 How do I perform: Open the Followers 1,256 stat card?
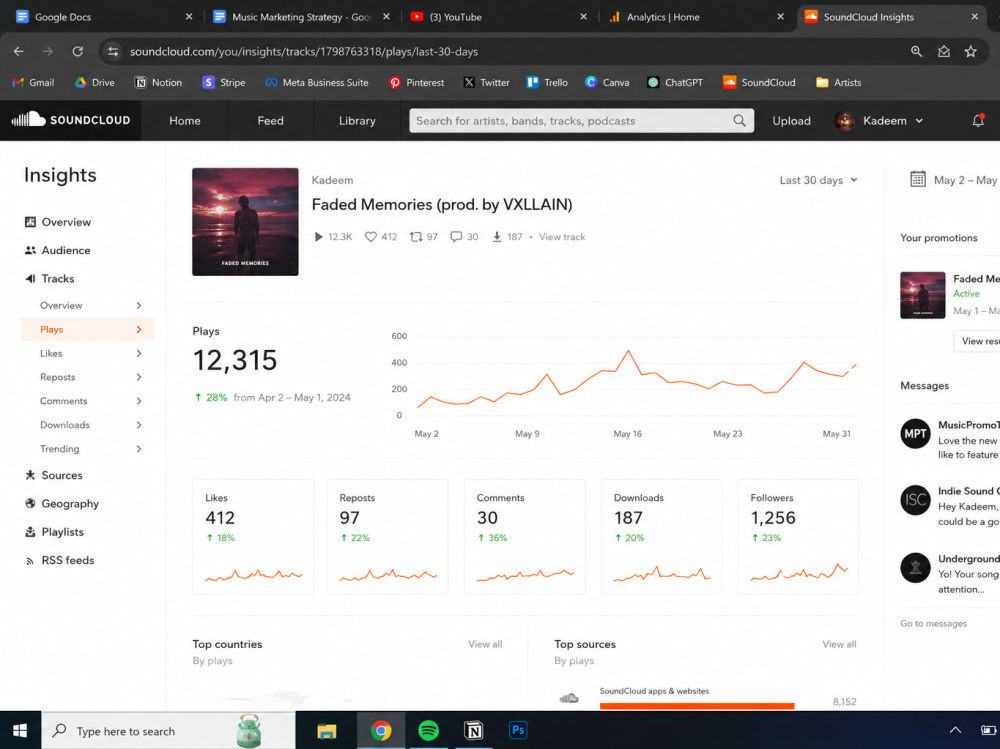click(798, 537)
